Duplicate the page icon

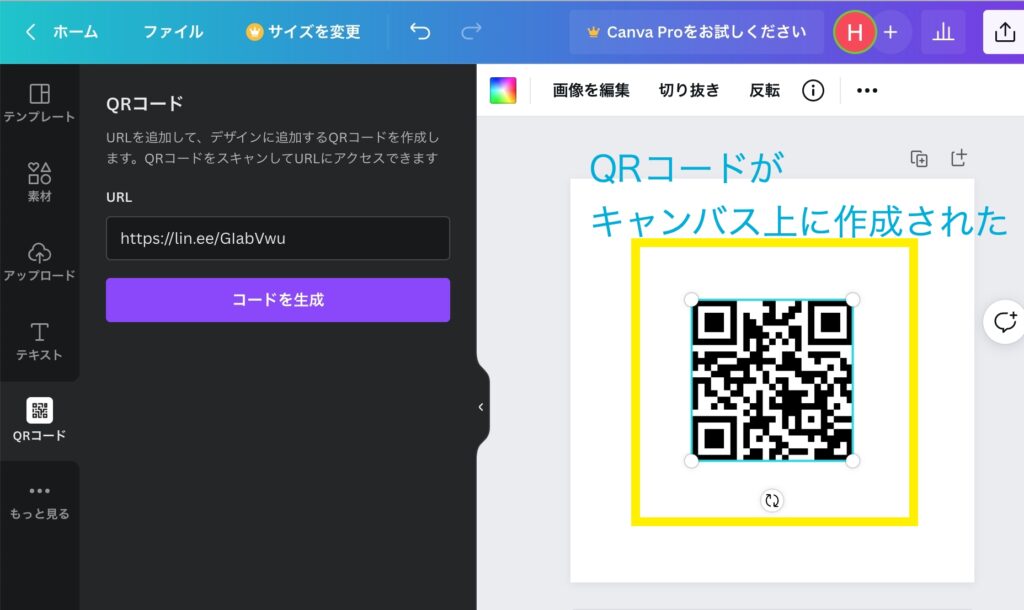[919, 159]
